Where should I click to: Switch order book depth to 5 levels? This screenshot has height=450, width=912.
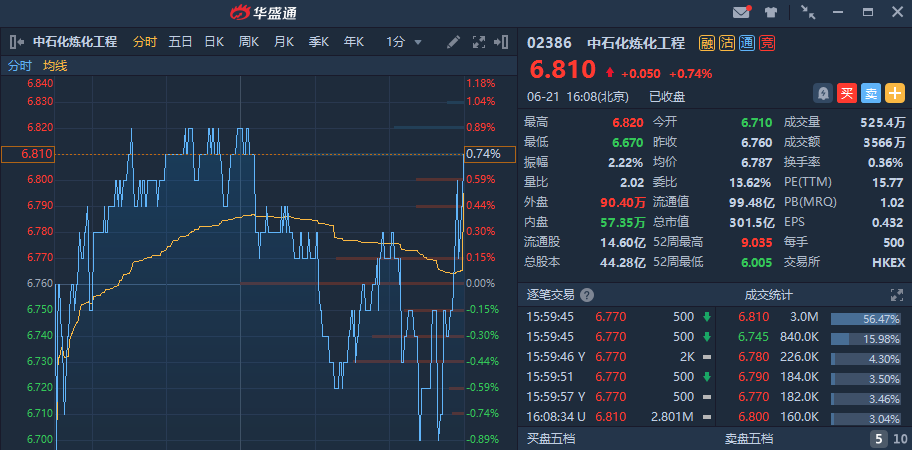click(x=877, y=438)
